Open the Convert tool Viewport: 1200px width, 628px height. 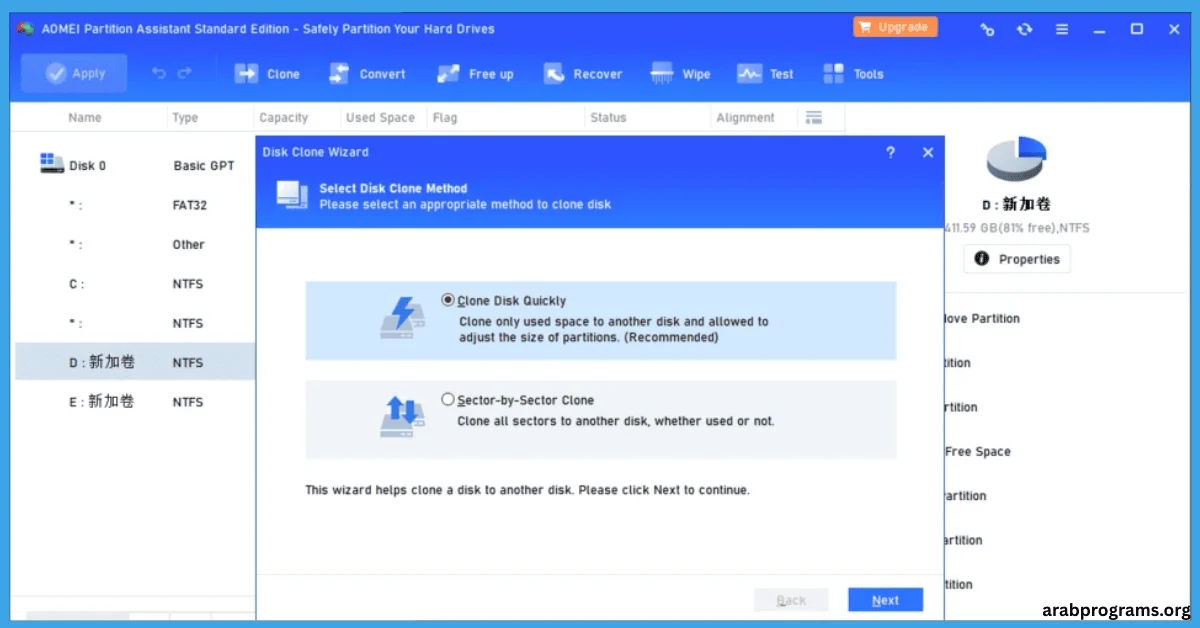367,74
